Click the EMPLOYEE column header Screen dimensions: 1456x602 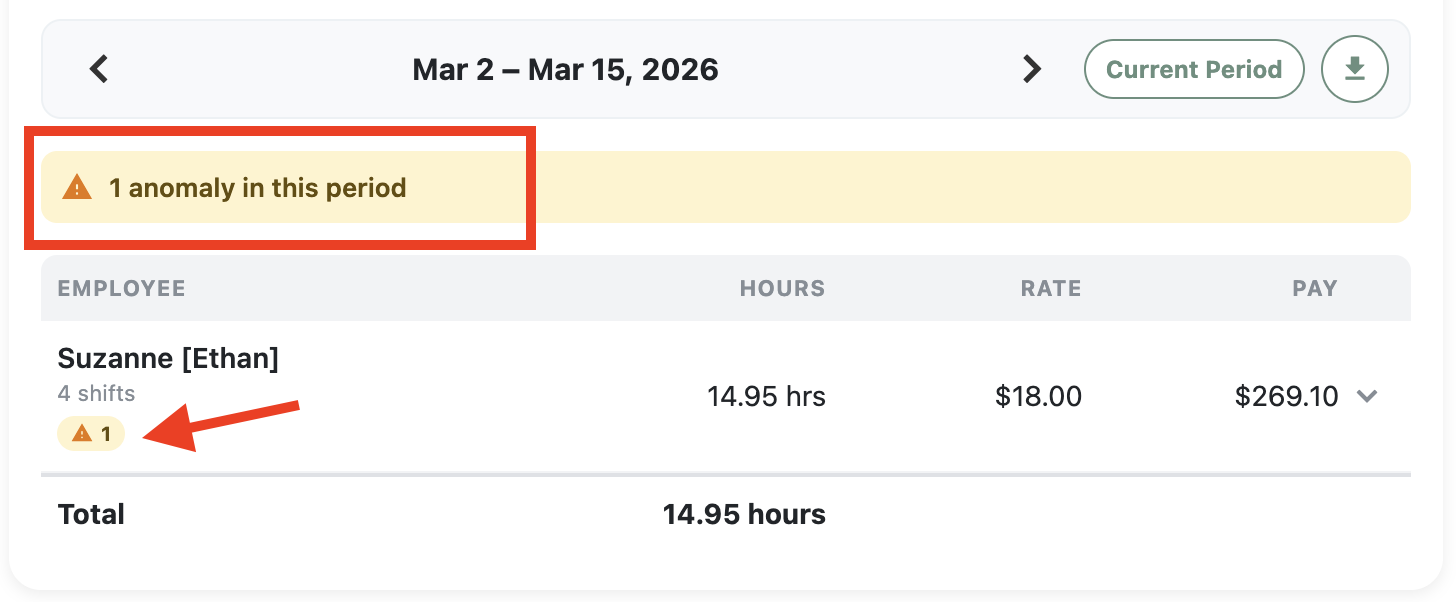(x=121, y=289)
